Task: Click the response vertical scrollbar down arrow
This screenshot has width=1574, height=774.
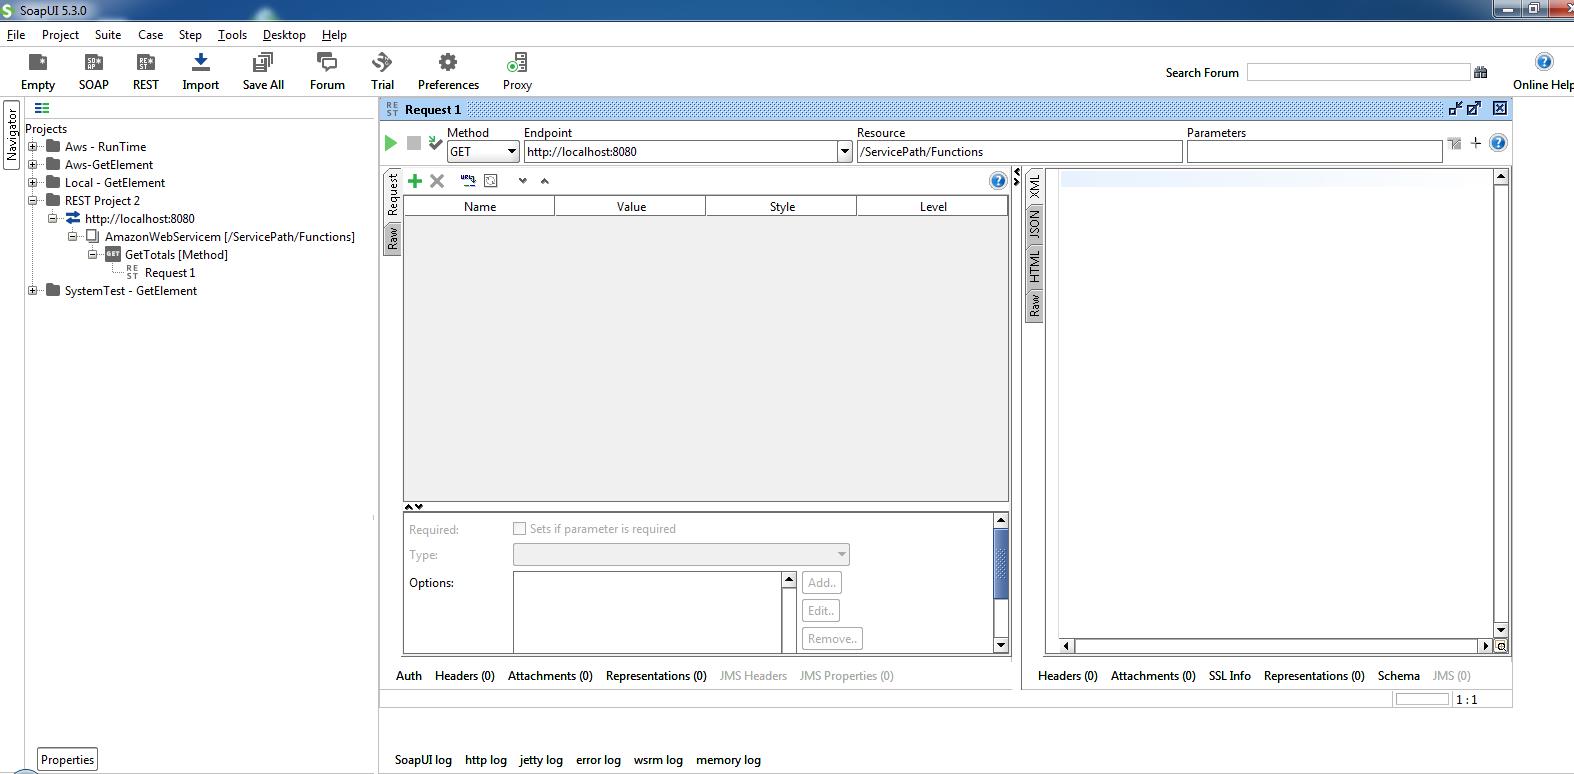Action: click(x=1500, y=630)
